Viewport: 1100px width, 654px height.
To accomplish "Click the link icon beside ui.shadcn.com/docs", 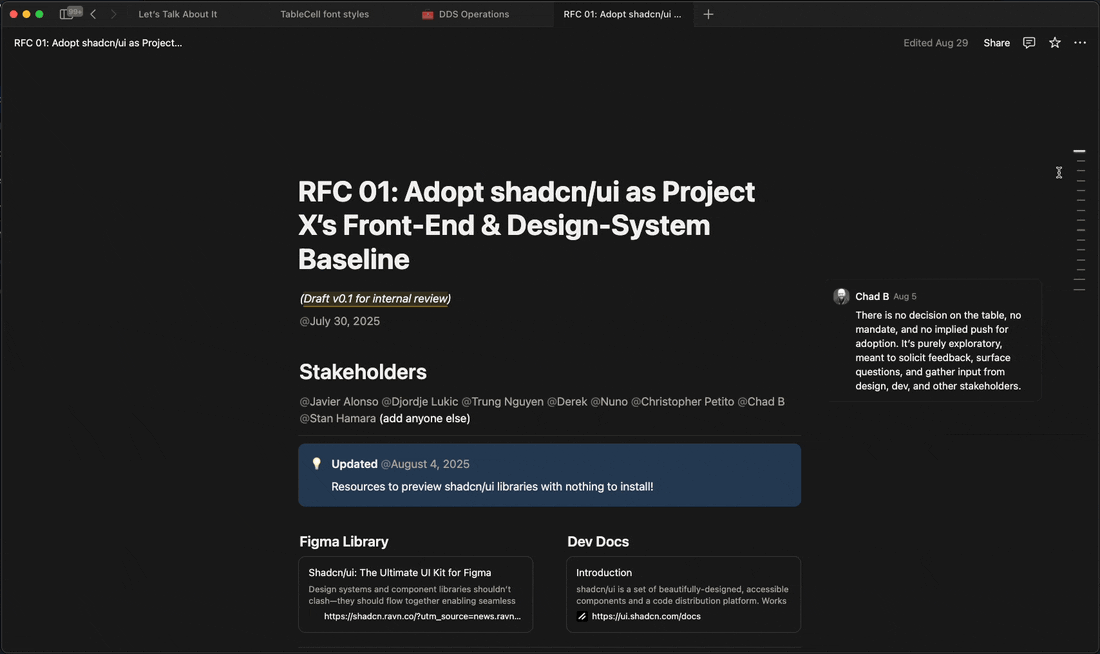I will pyautogui.click(x=582, y=616).
